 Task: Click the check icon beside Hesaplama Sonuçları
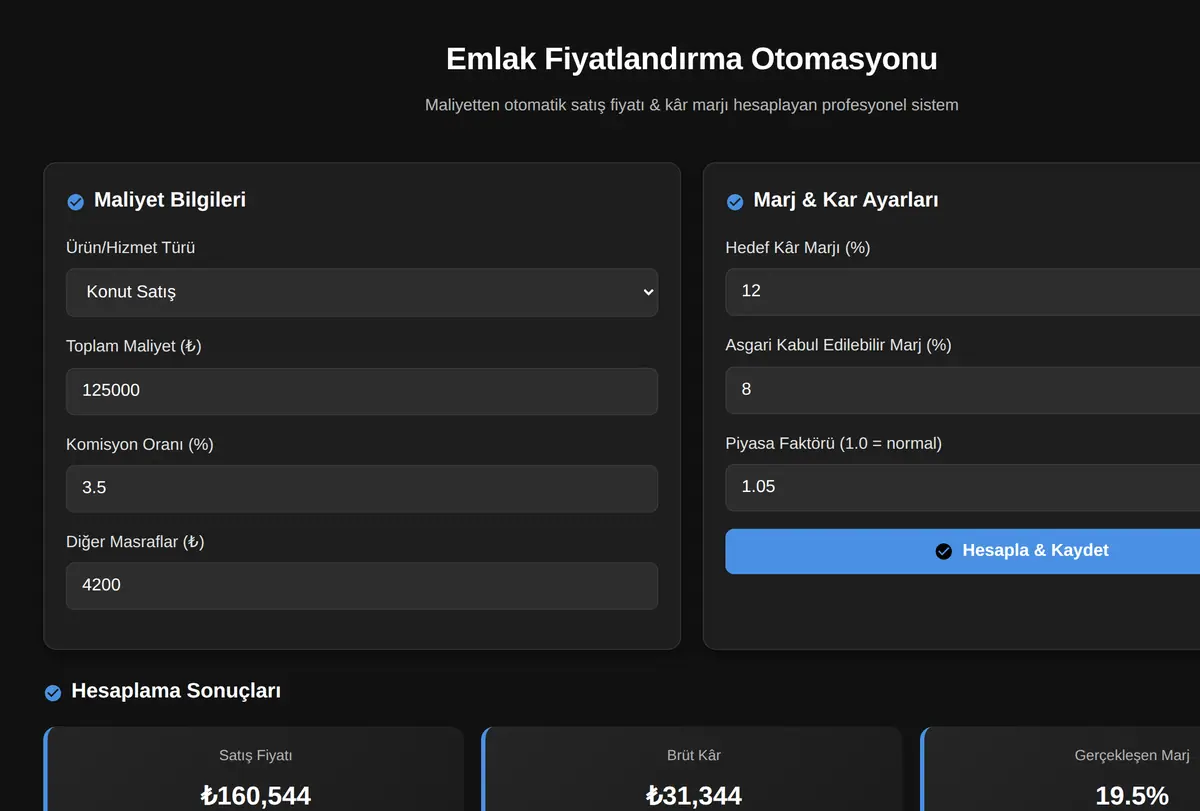[x=53, y=693]
